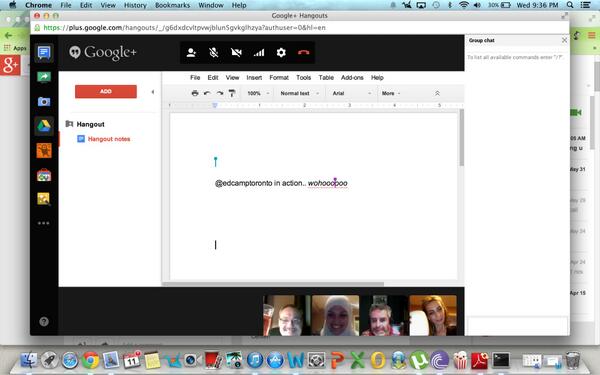Print the document with printer icon
The width and height of the screenshot is (600, 375).
(x=195, y=93)
